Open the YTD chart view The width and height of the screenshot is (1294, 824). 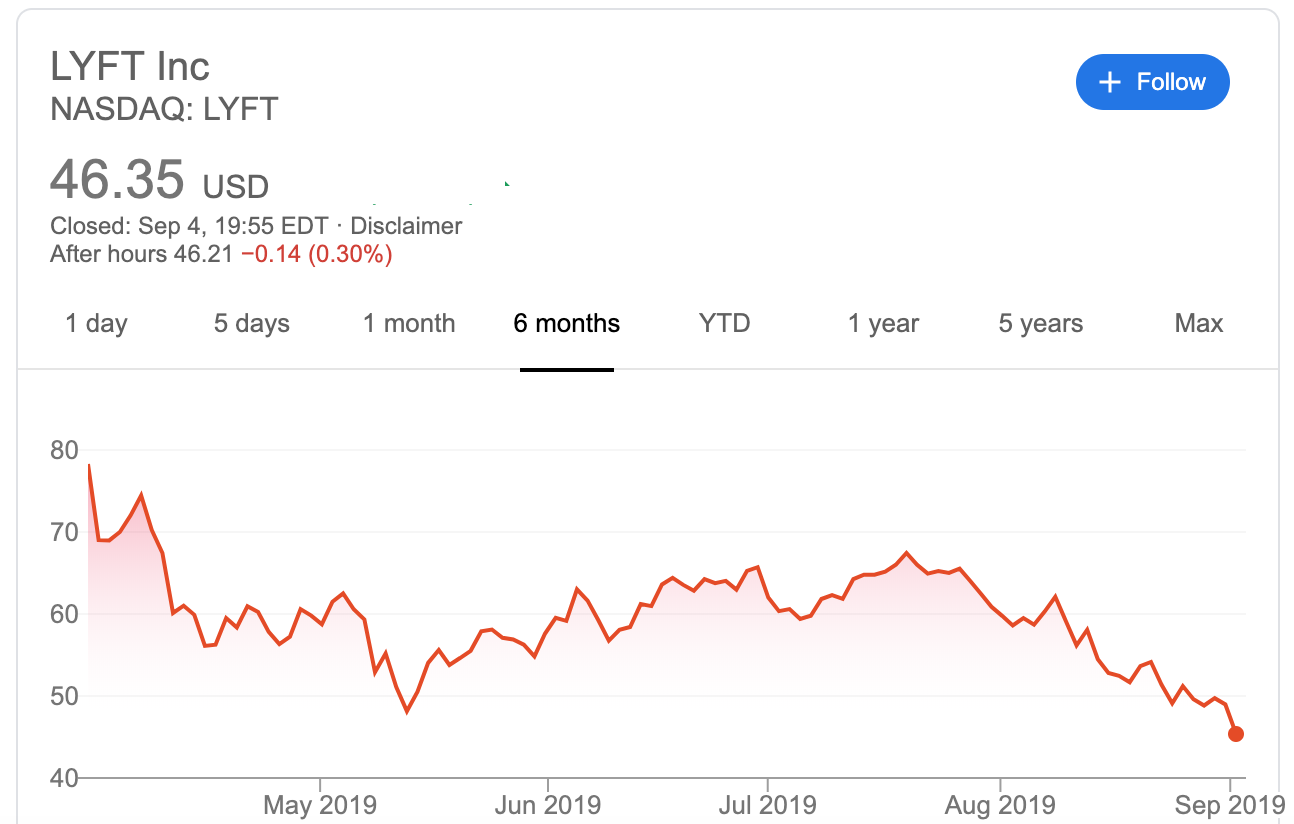(x=724, y=324)
